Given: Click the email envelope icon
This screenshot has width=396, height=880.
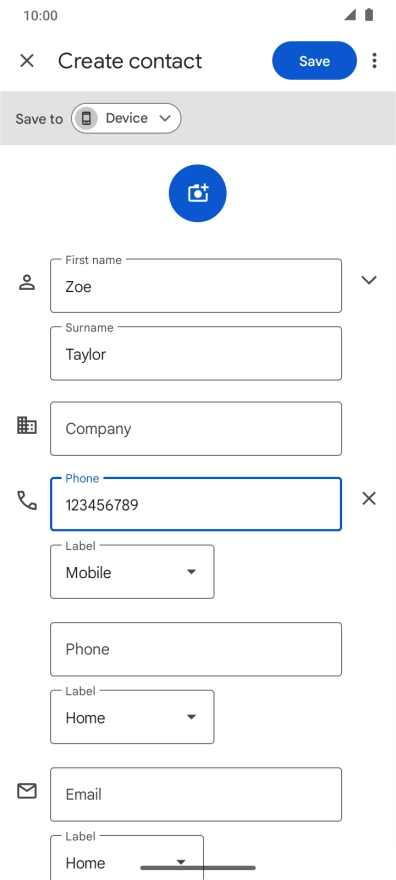Looking at the screenshot, I should (x=27, y=791).
